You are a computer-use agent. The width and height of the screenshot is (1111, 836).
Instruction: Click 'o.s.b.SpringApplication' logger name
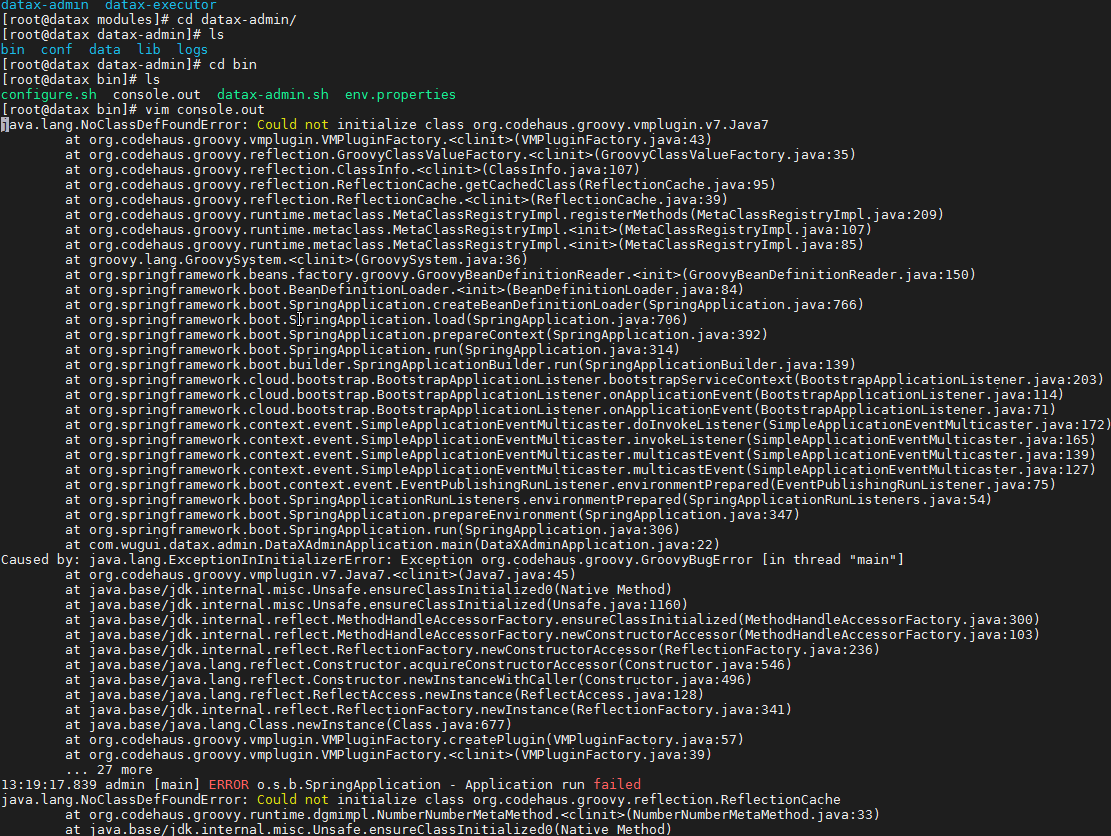click(x=349, y=785)
